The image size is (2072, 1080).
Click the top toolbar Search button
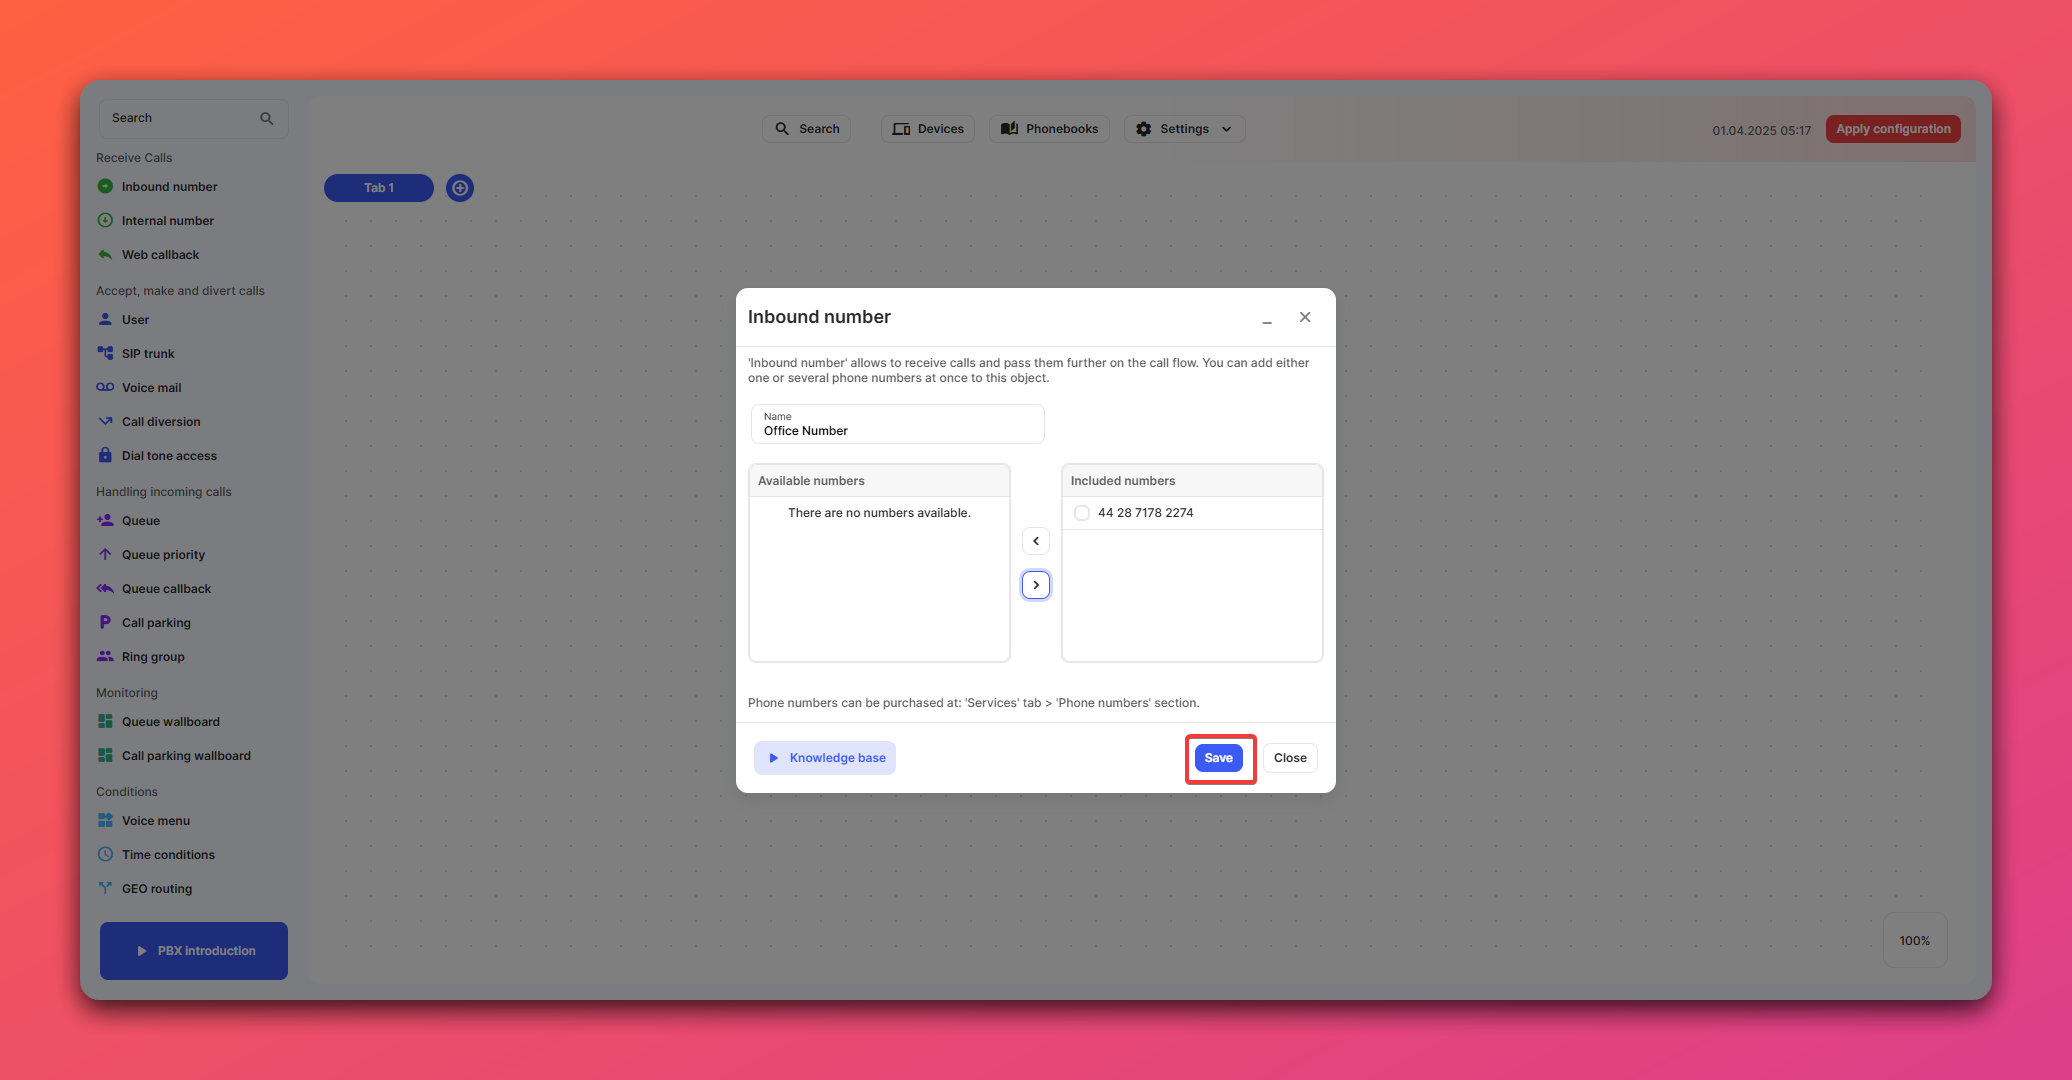coord(806,129)
